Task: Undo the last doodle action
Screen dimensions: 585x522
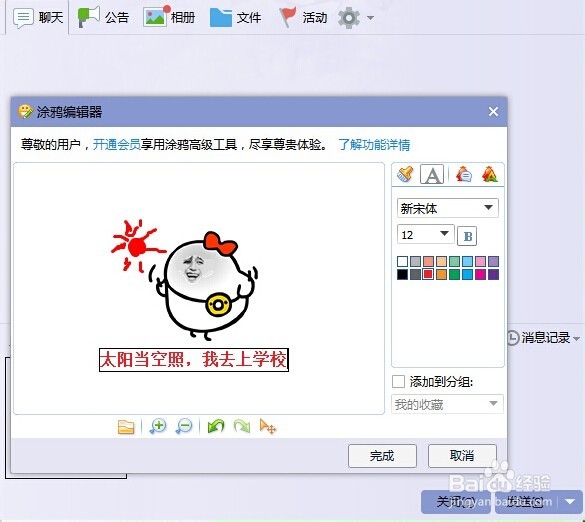Action: pos(216,426)
